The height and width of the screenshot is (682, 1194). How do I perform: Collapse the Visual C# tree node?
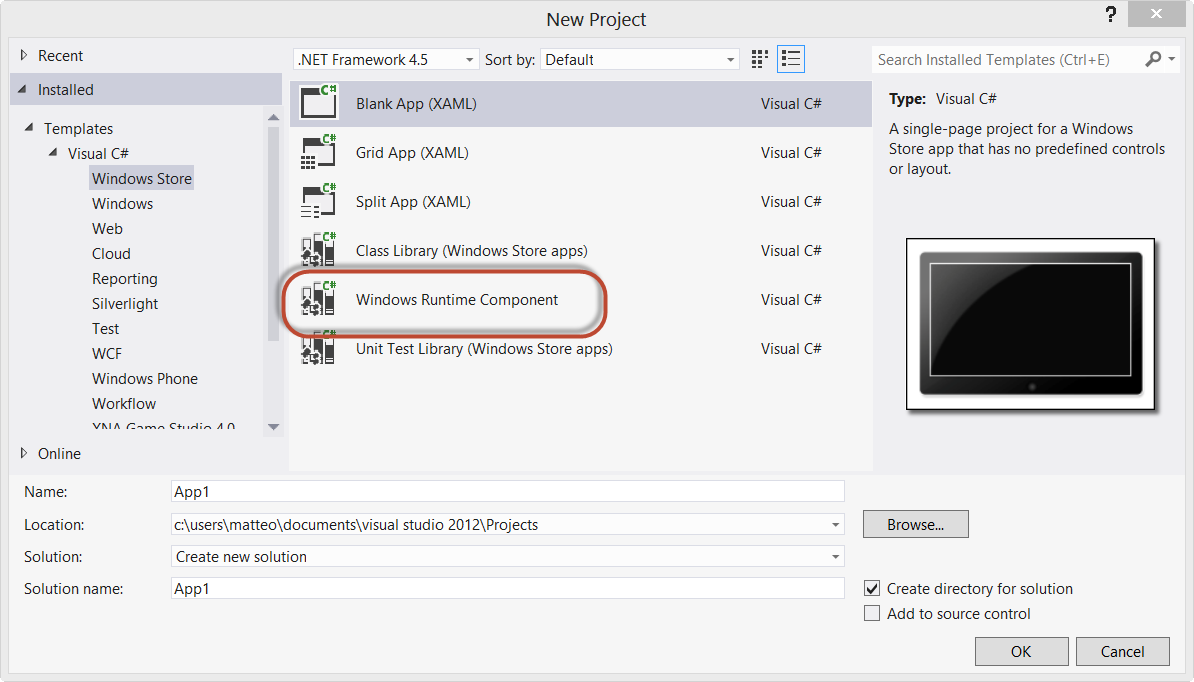(x=53, y=152)
